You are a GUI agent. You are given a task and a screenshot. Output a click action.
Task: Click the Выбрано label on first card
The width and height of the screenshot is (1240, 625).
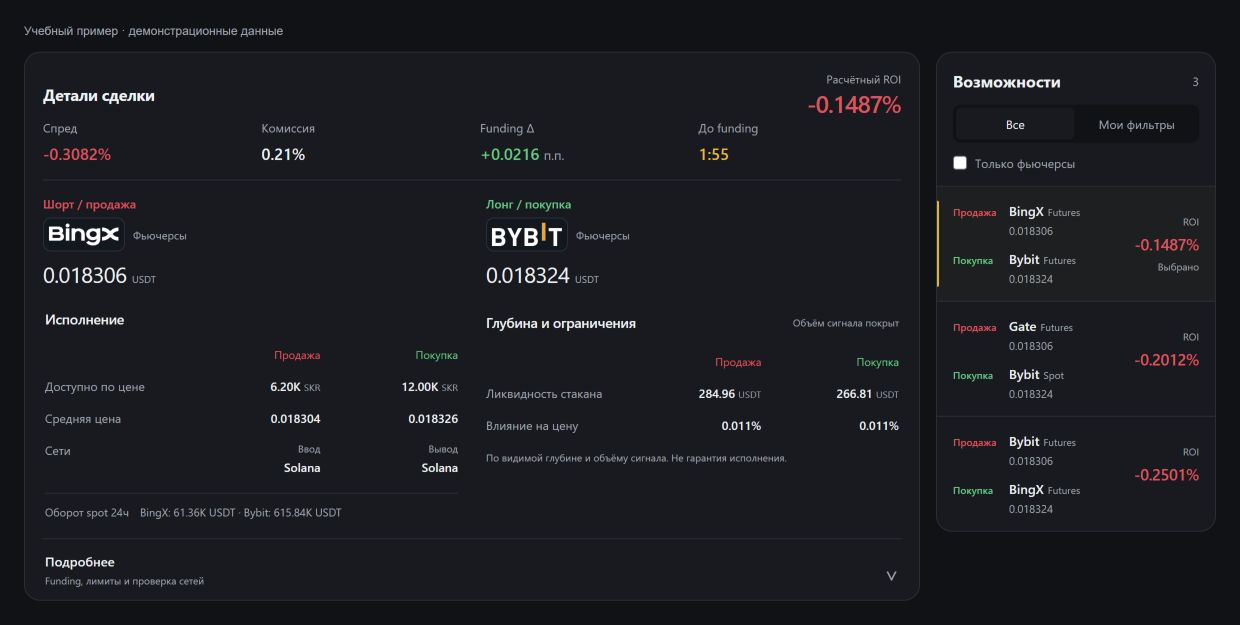pos(1178,267)
